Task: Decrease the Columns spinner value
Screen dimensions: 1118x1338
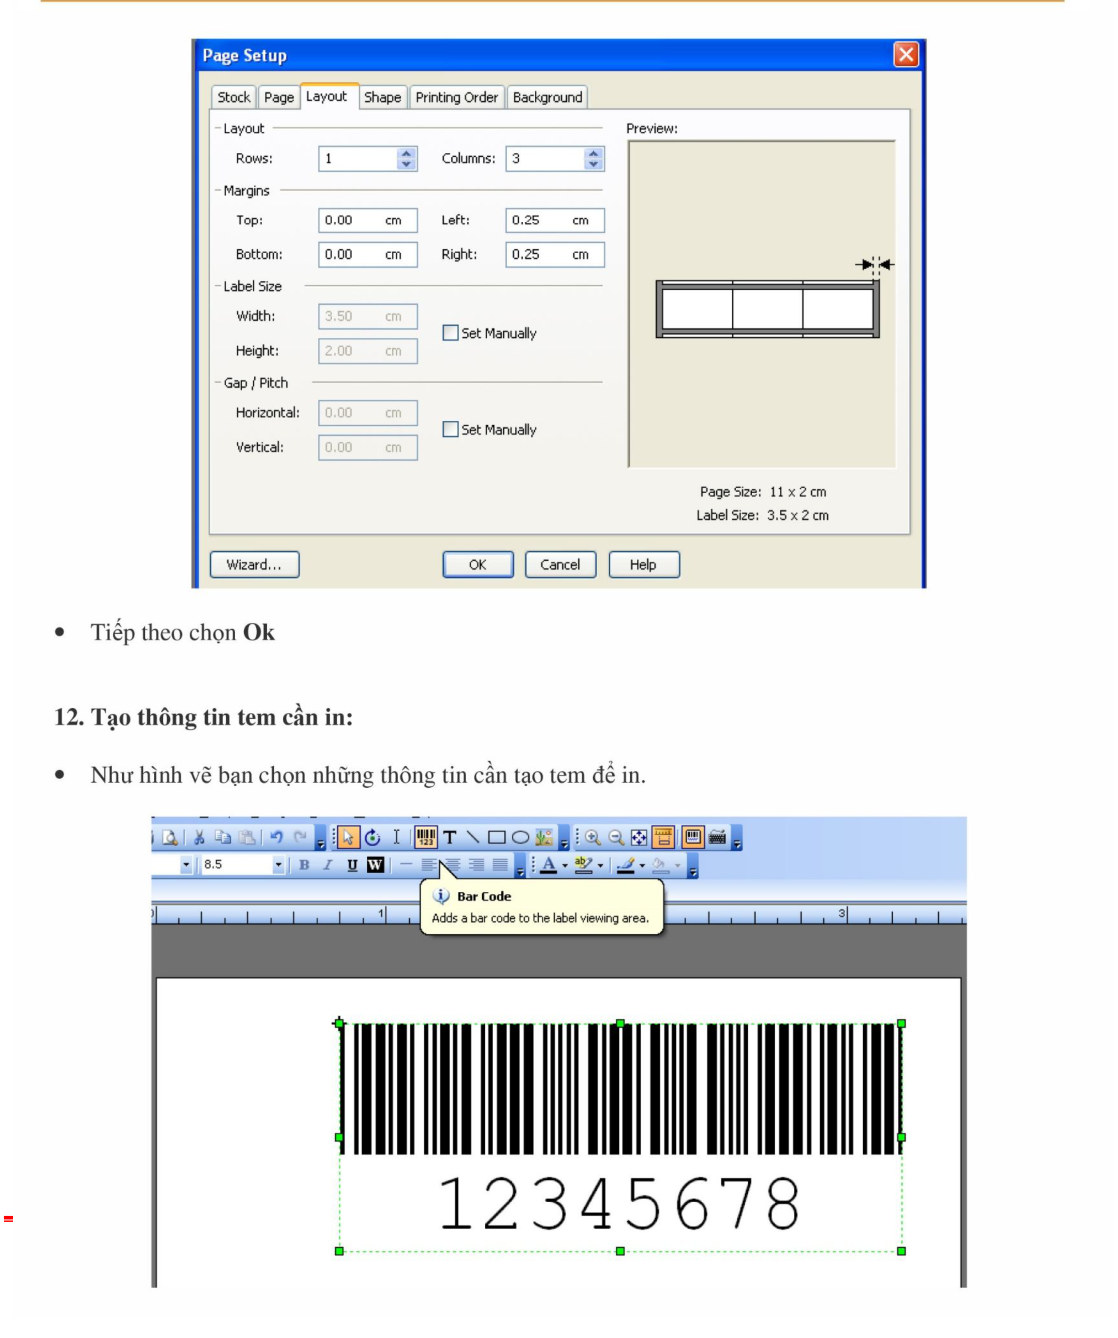Action: [x=594, y=164]
